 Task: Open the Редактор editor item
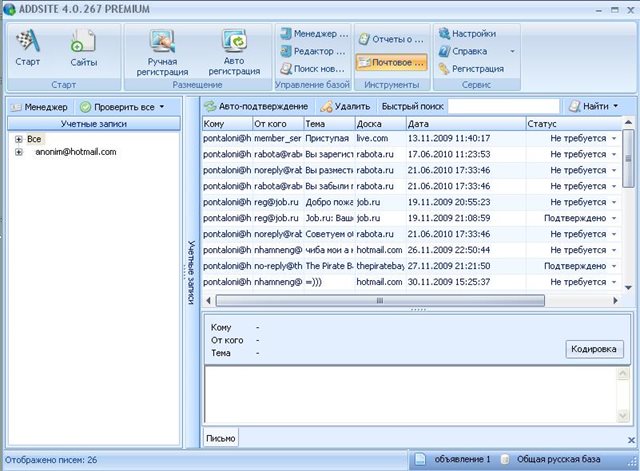tap(313, 51)
